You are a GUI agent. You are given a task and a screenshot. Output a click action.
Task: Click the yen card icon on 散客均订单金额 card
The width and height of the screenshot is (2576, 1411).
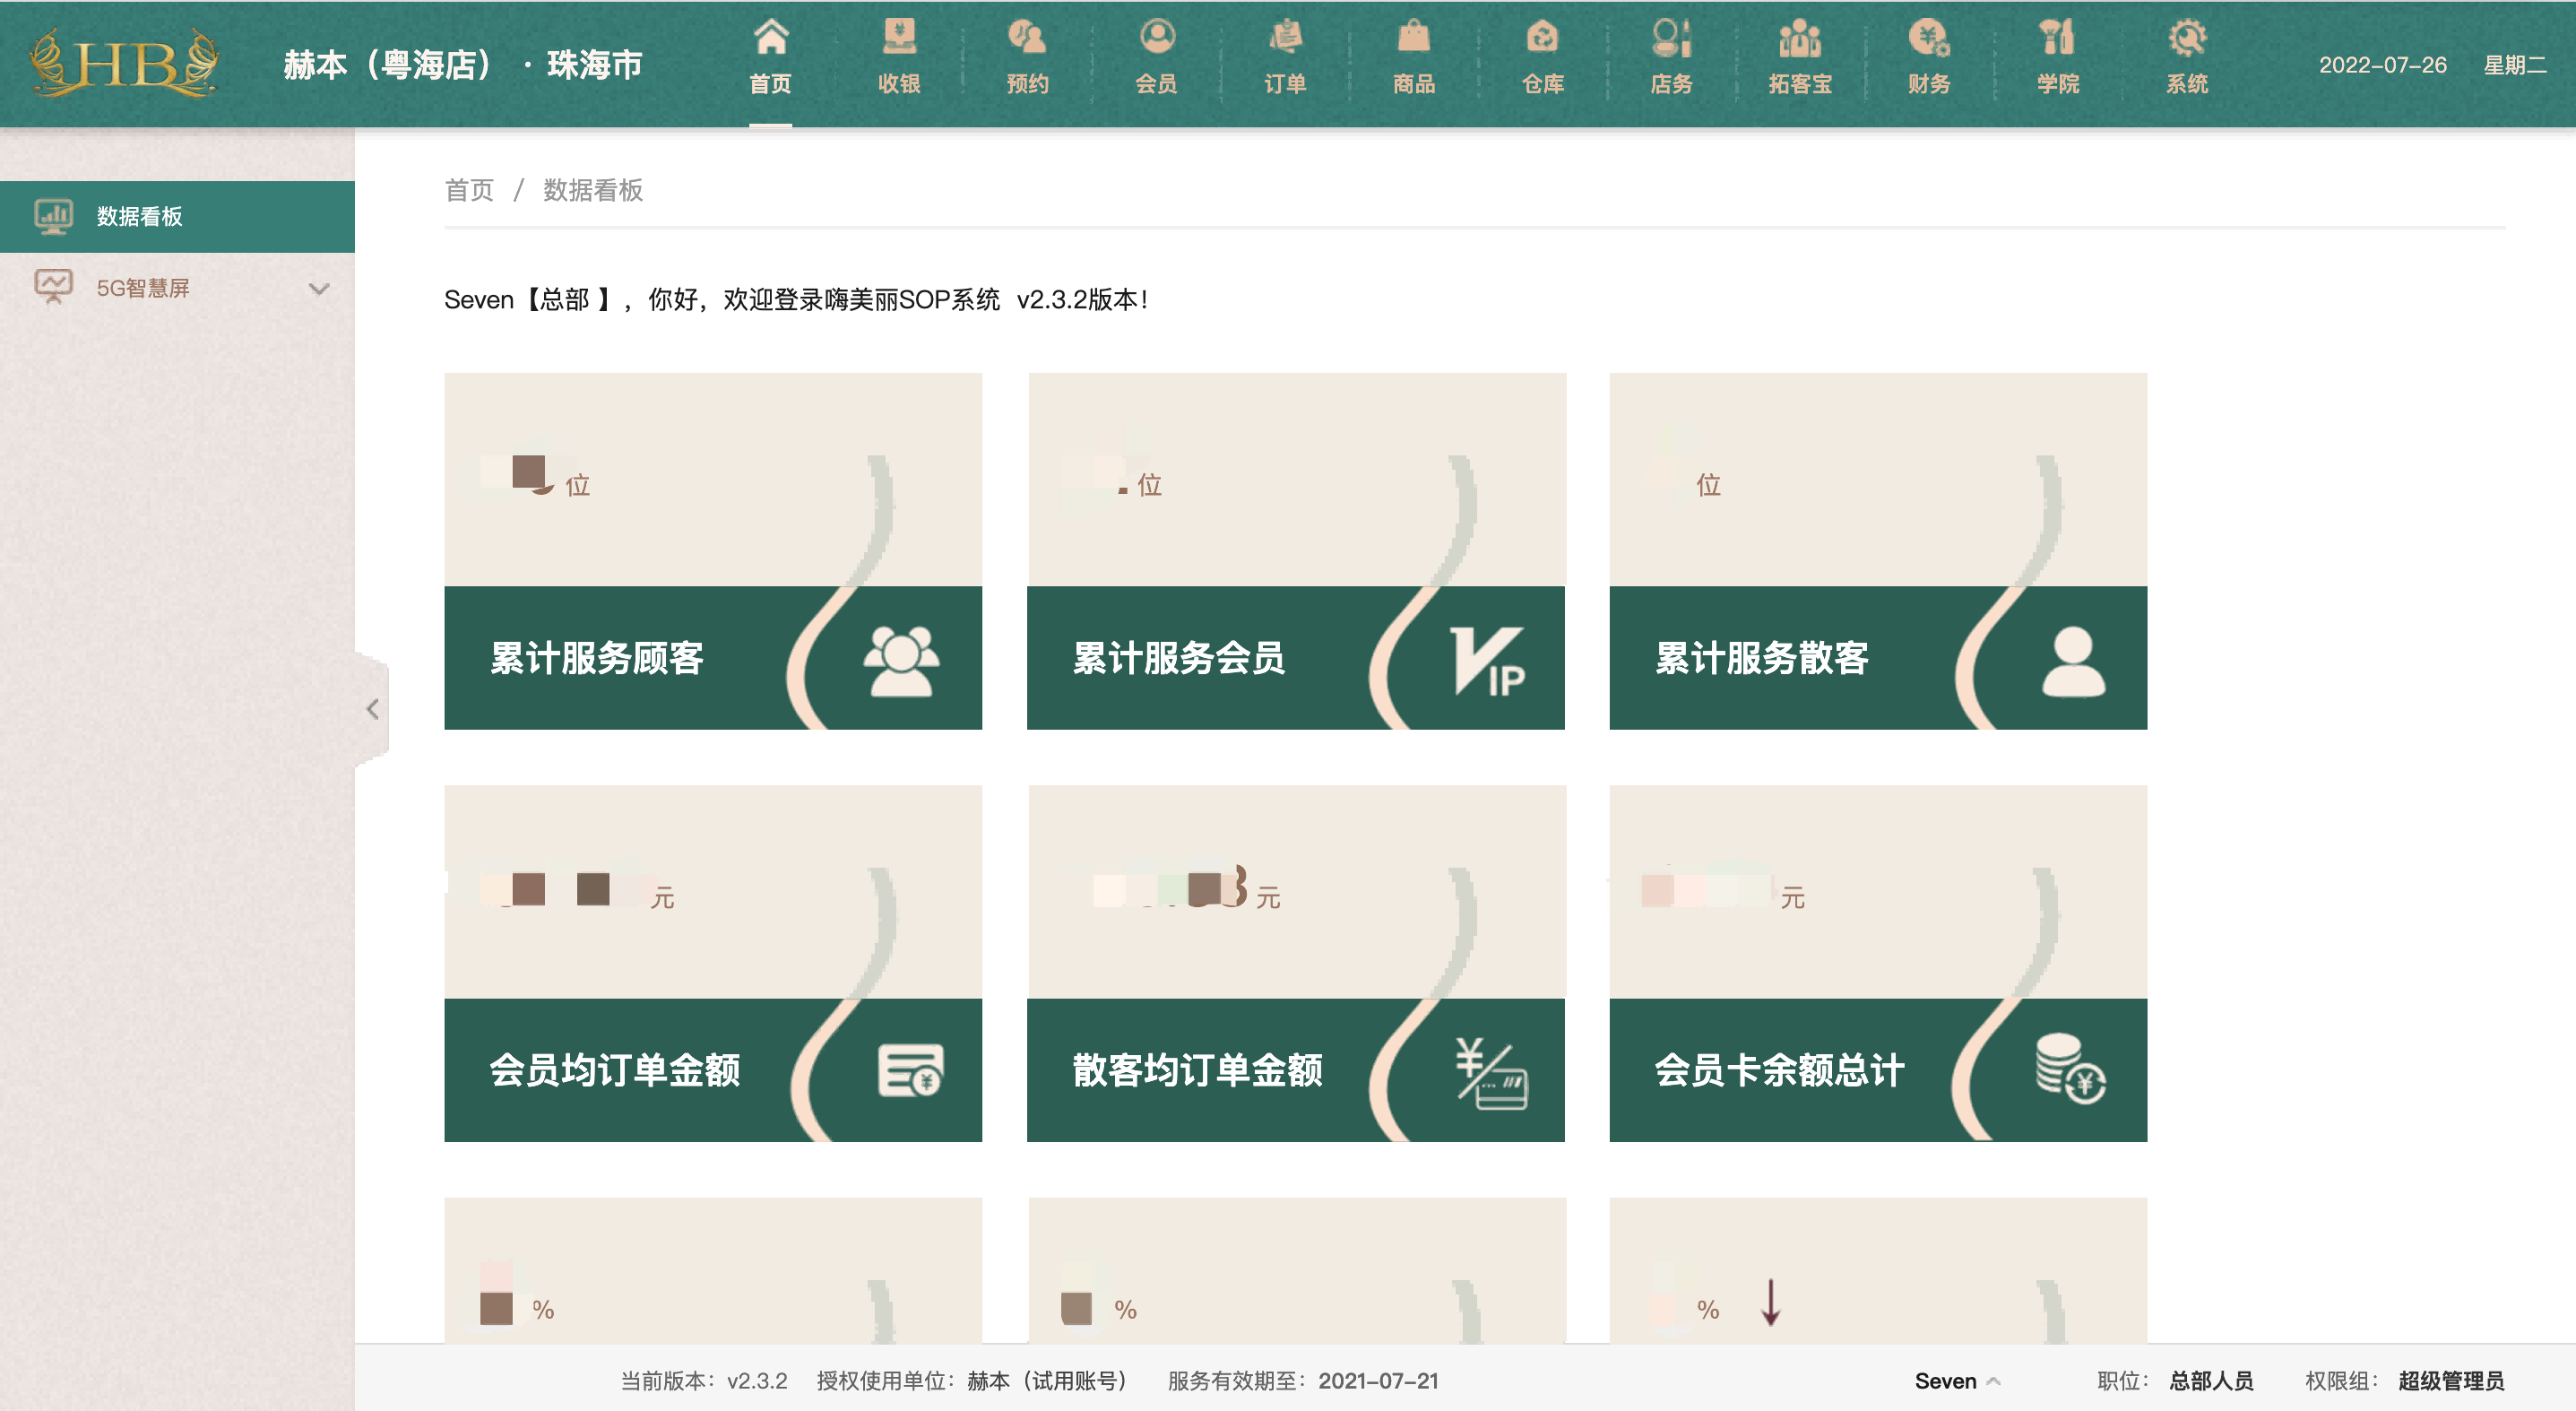click(x=1491, y=1072)
